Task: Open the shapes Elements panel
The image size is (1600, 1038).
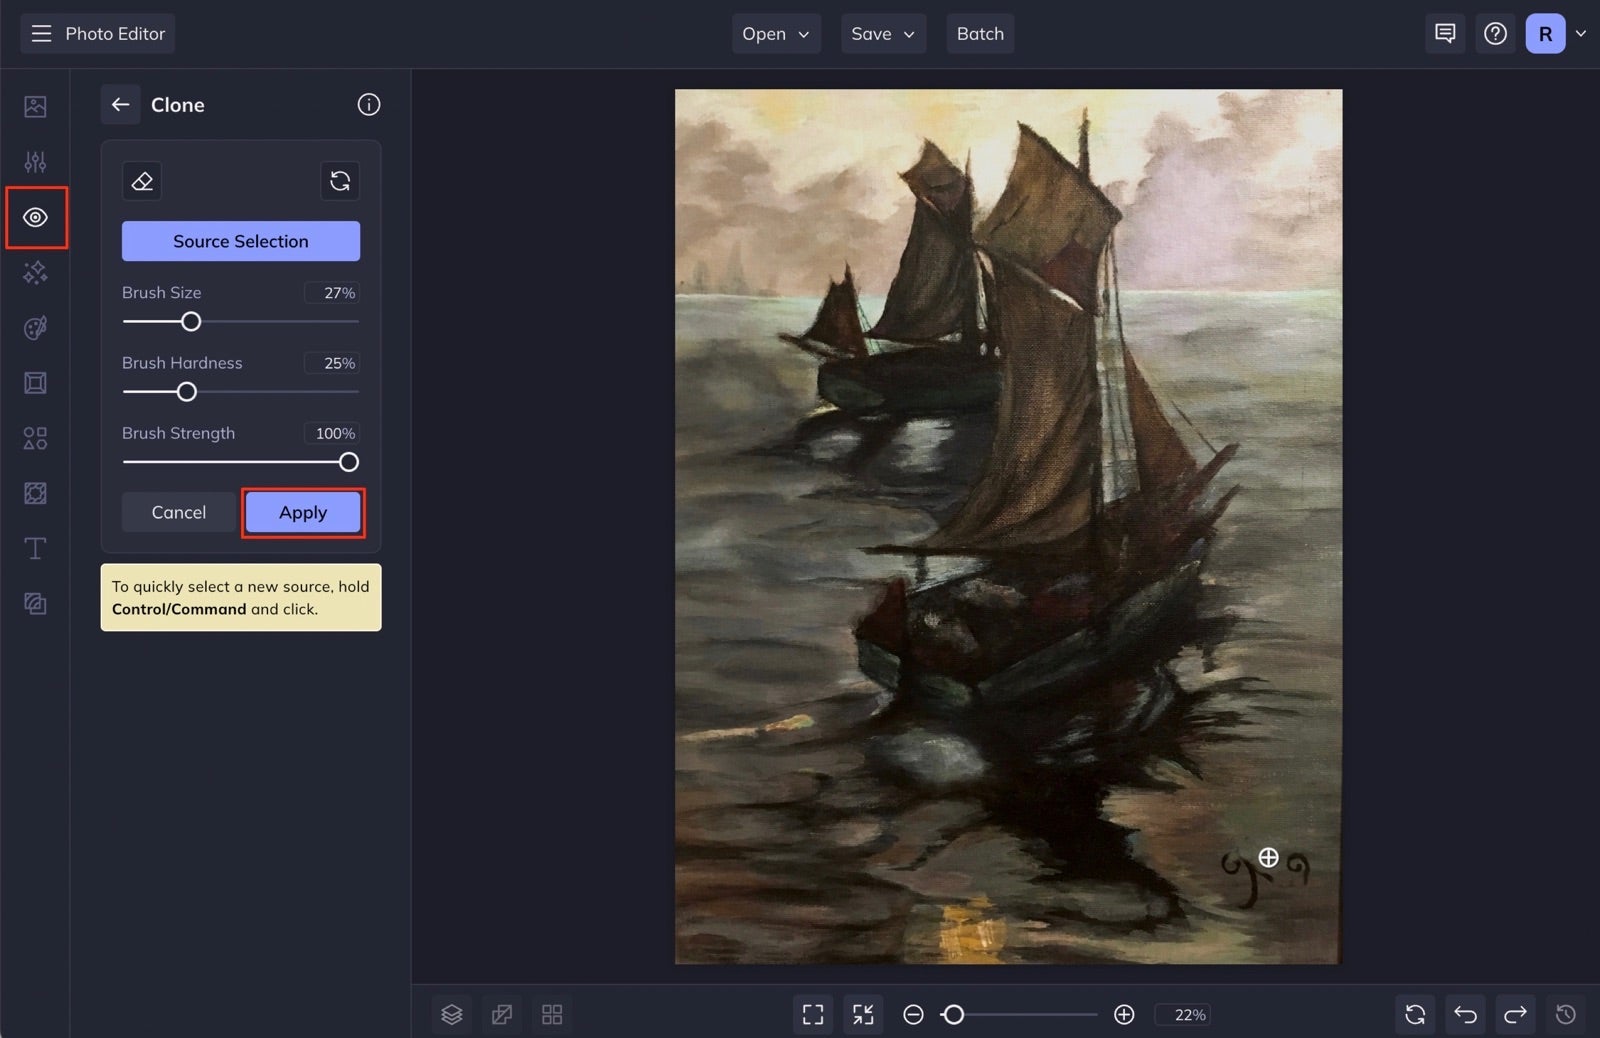Action: [x=35, y=437]
